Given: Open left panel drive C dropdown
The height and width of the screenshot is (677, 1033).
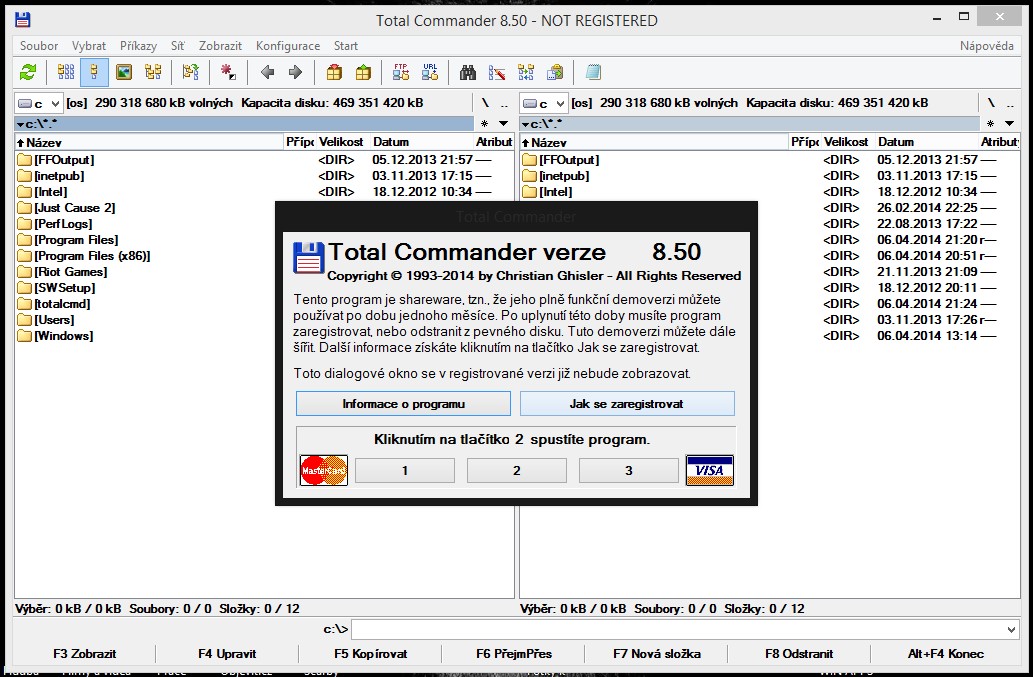Looking at the screenshot, I should pos(39,103).
